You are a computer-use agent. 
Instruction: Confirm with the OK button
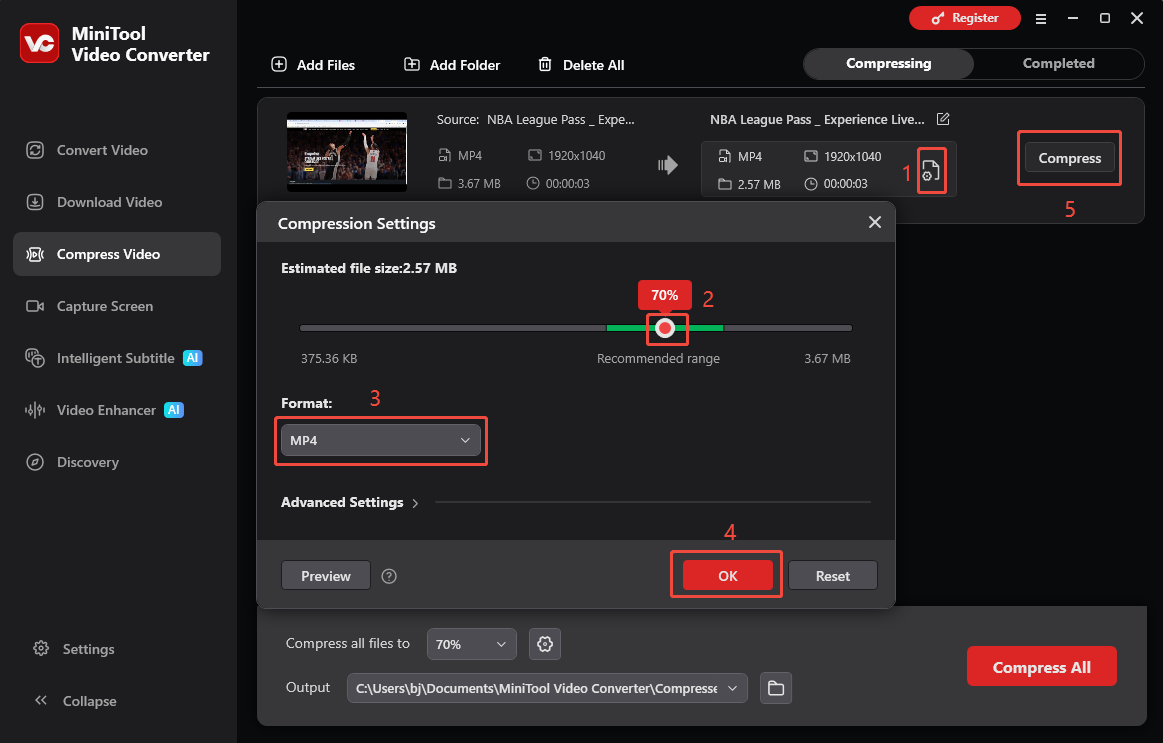[728, 576]
